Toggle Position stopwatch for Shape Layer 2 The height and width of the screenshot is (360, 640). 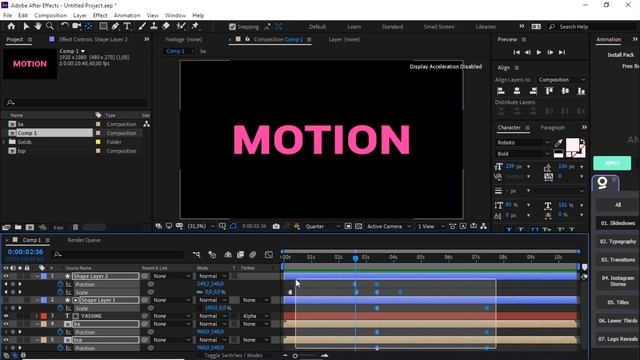point(60,284)
